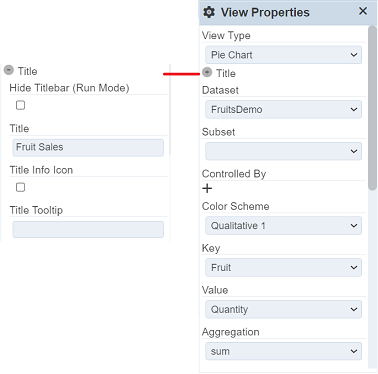Toggle the Title Info Icon checkbox
This screenshot has width=378, height=374.
[20, 187]
